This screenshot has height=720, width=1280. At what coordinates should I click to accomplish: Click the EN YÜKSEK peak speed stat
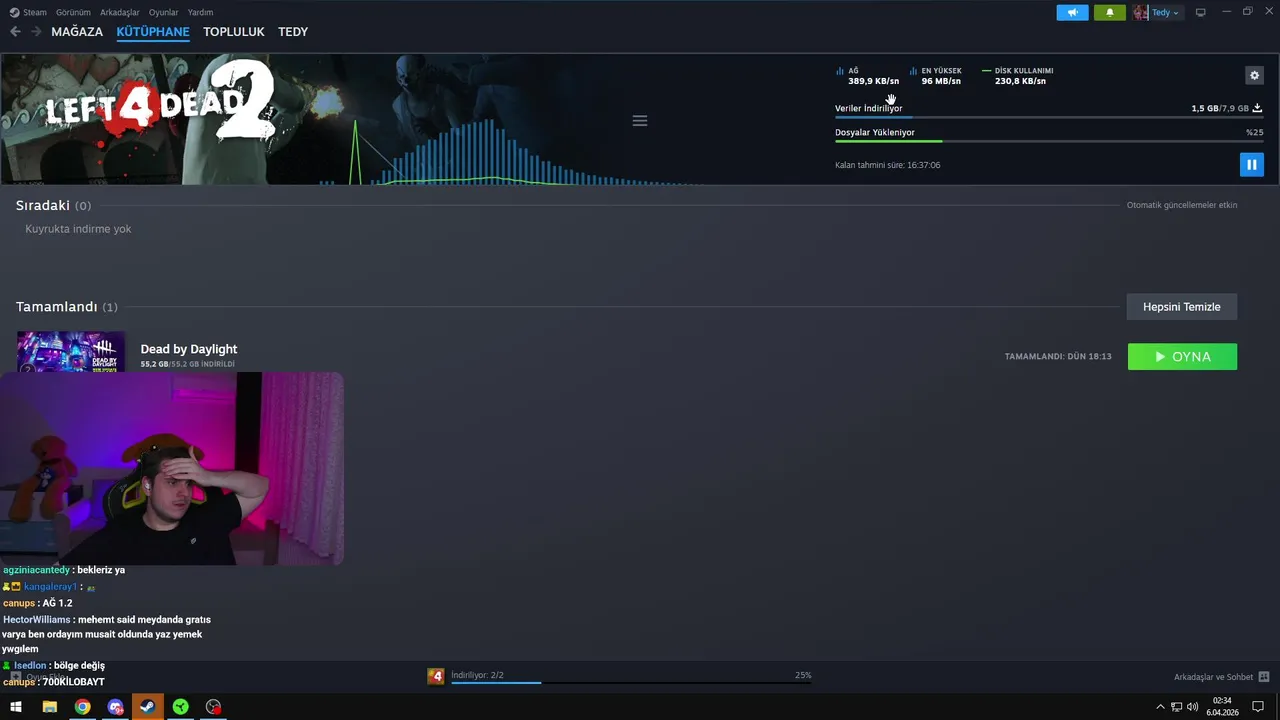point(936,76)
